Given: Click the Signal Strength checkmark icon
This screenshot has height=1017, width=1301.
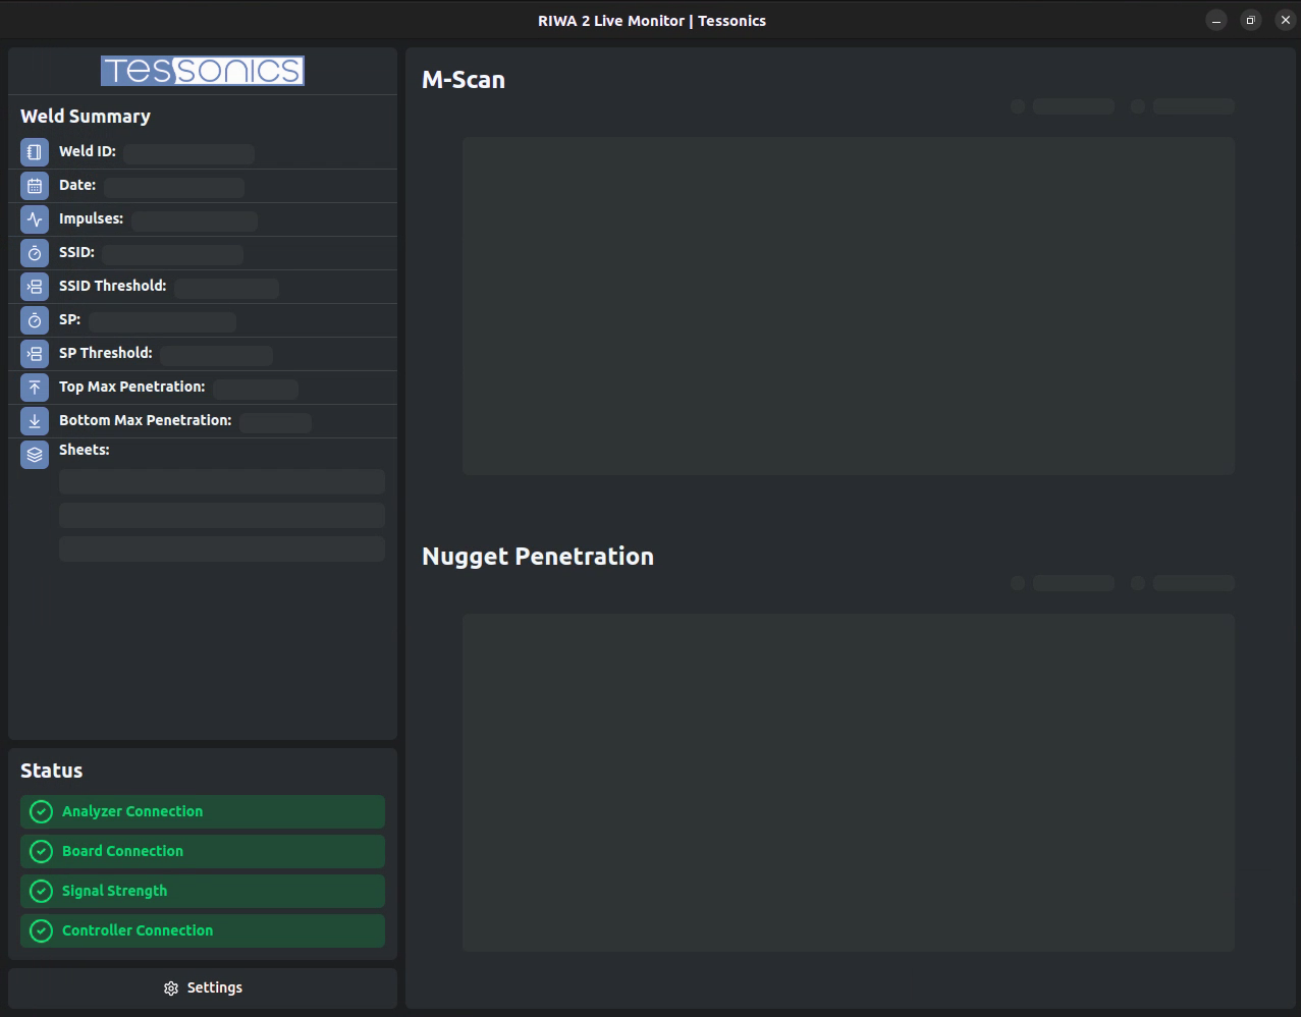Looking at the screenshot, I should (41, 891).
